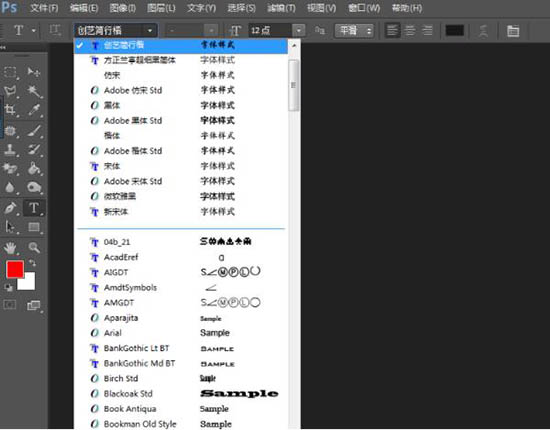Screen dimensions: 550x430
Task: Open the anti-aliasing 平滑 dropdown
Action: [354, 31]
